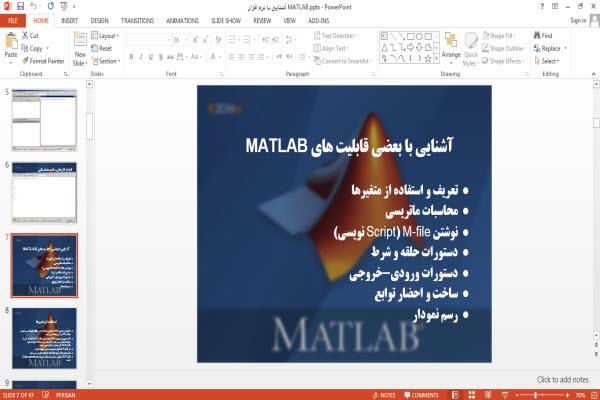The width and height of the screenshot is (600, 400).
Task: Switch to Reading View in status bar
Action: point(488,395)
